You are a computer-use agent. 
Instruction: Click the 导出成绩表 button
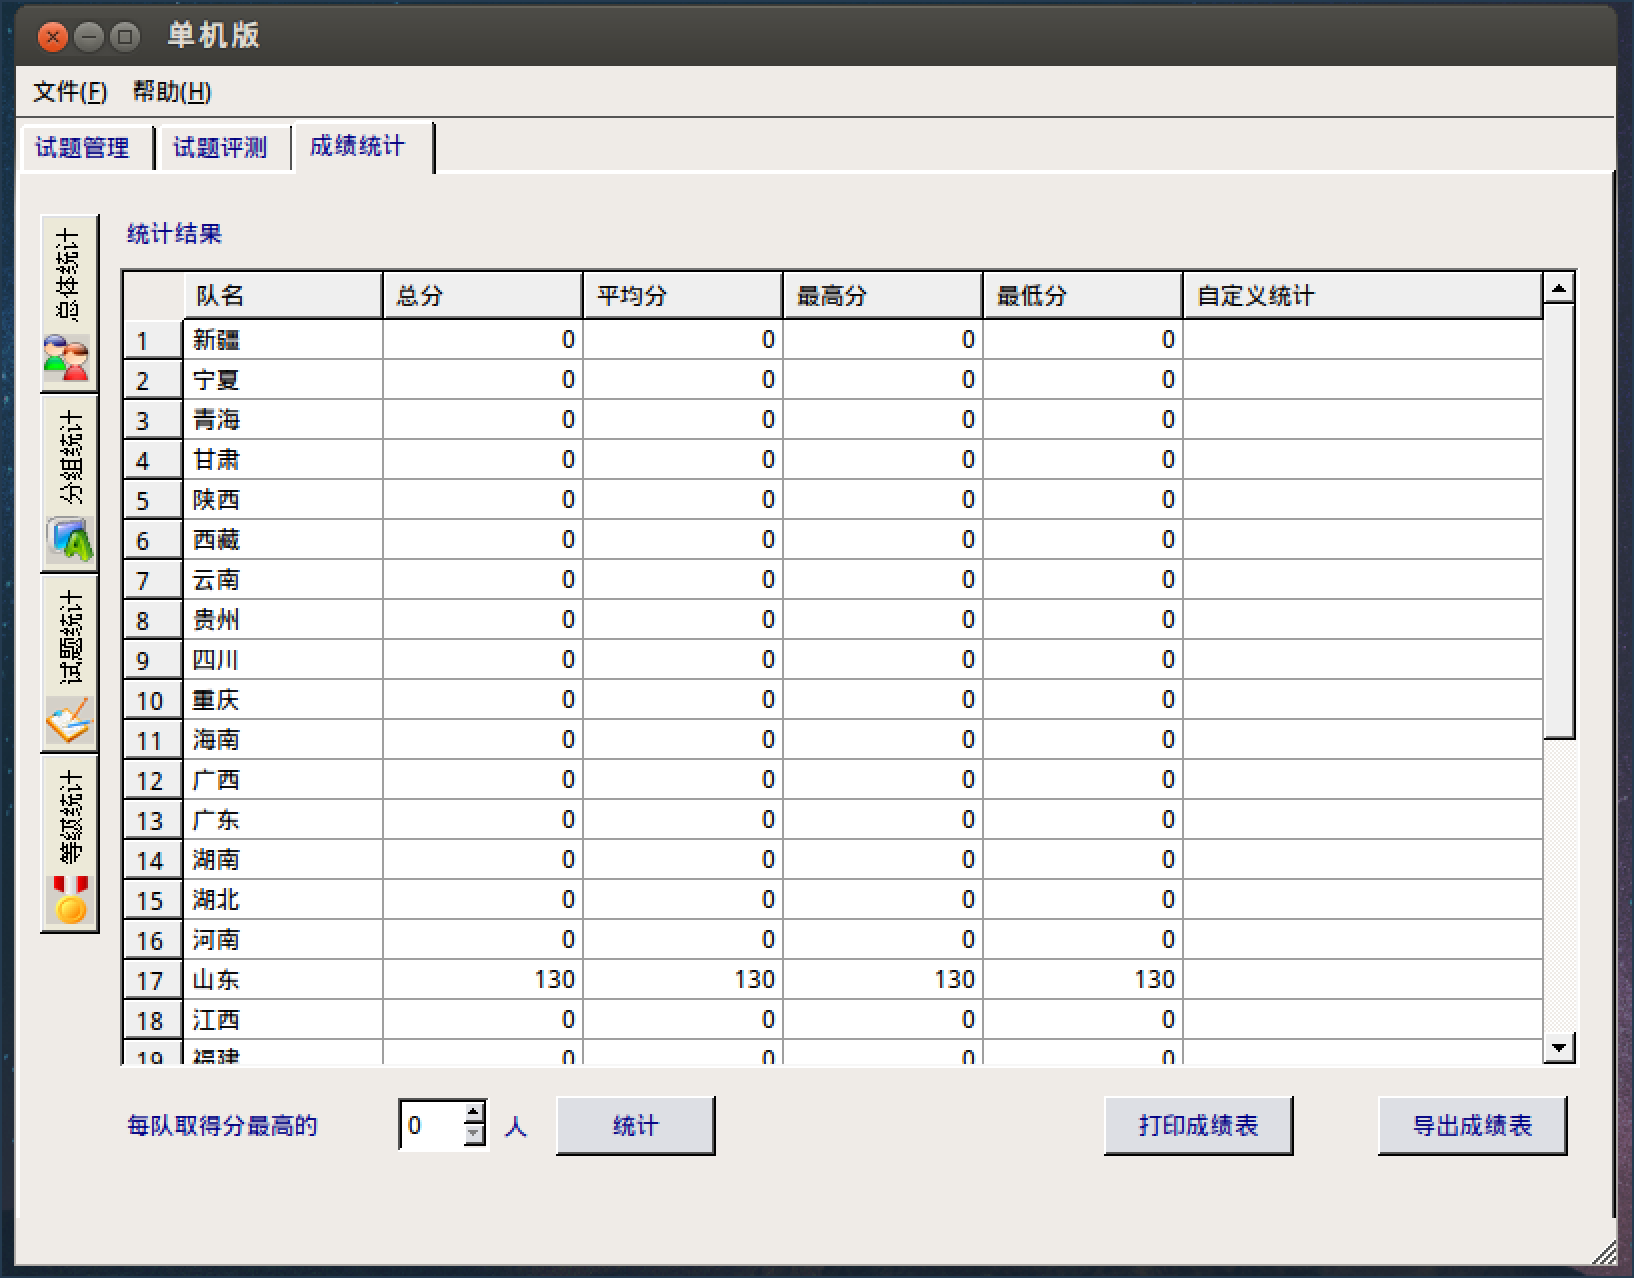[1472, 1125]
